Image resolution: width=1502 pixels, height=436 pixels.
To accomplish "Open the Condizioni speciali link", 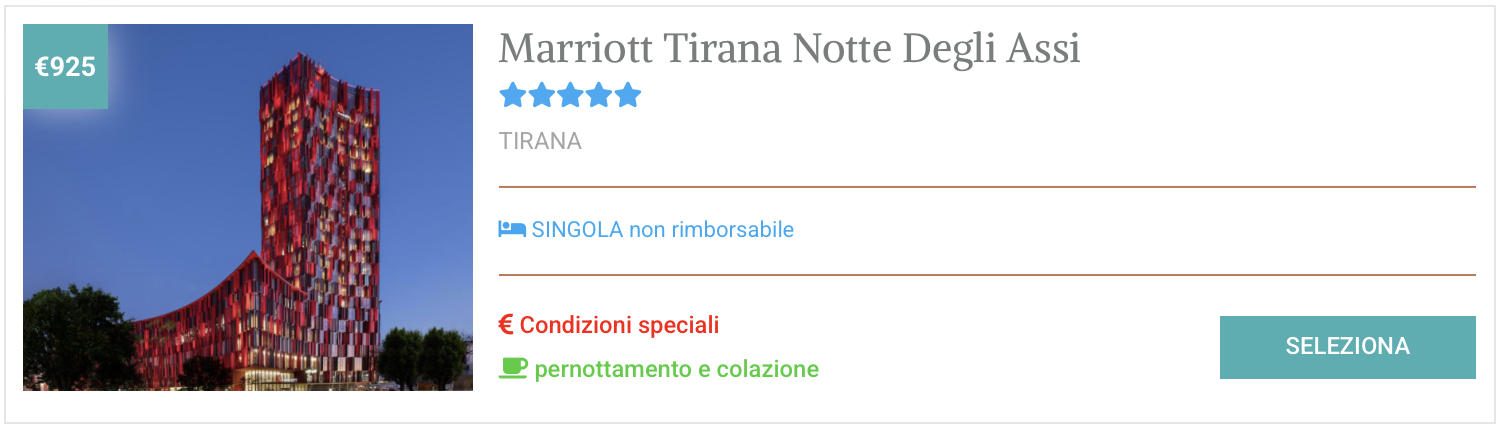I will (619, 325).
